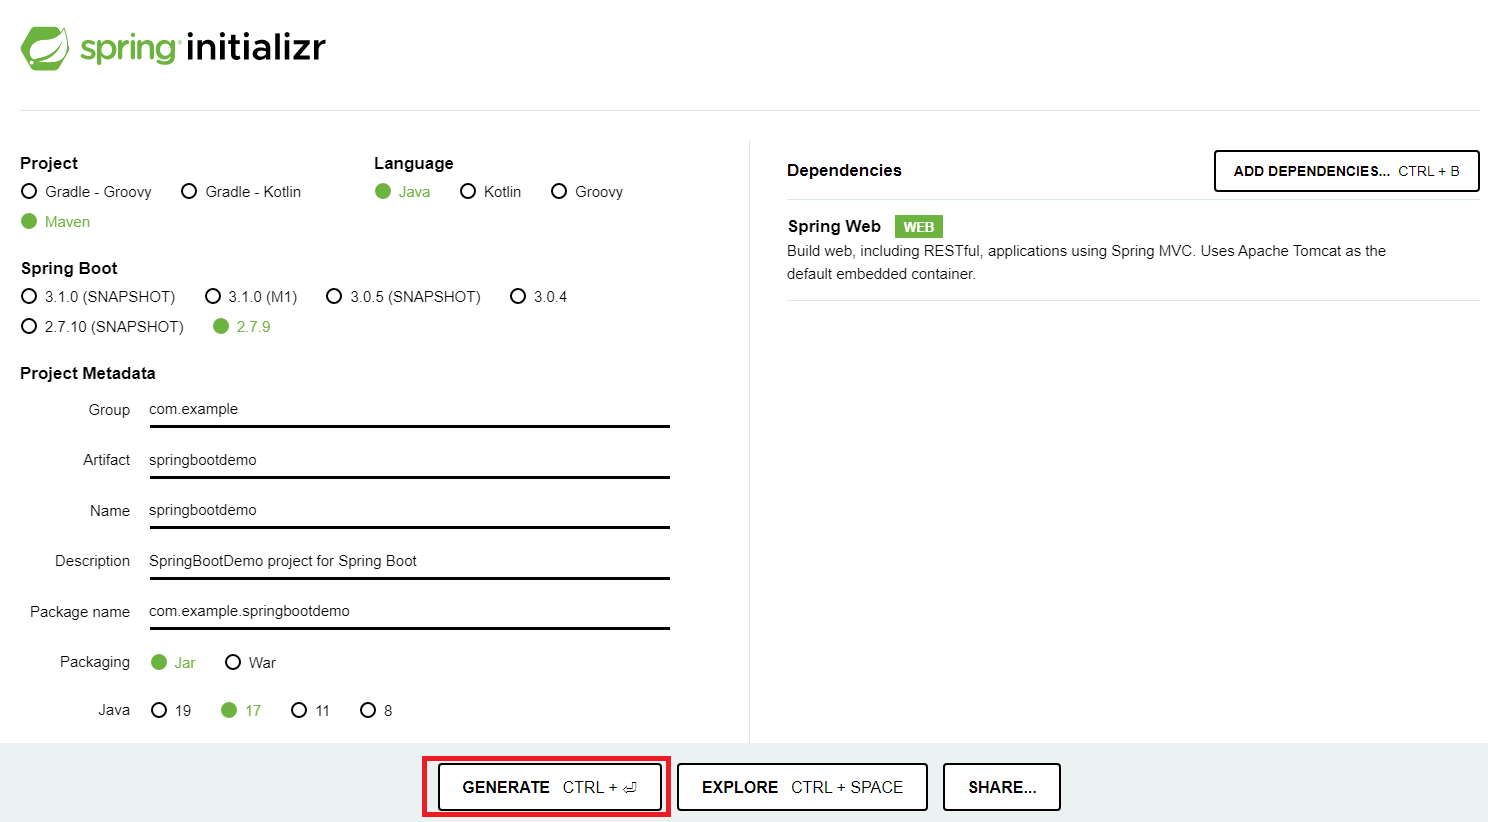Click the Package name input field
1488x822 pixels.
[409, 612]
